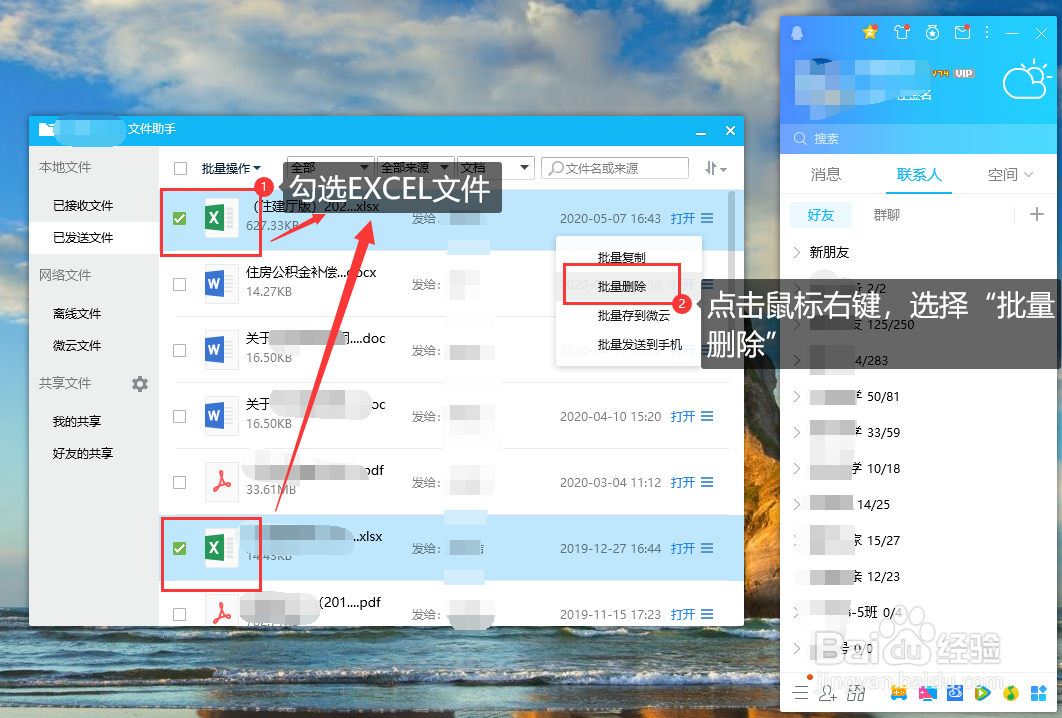Image resolution: width=1062 pixels, height=718 pixels.
Task: Open the Weiyun cloud icon in QQ bottom bar
Action: point(955,693)
